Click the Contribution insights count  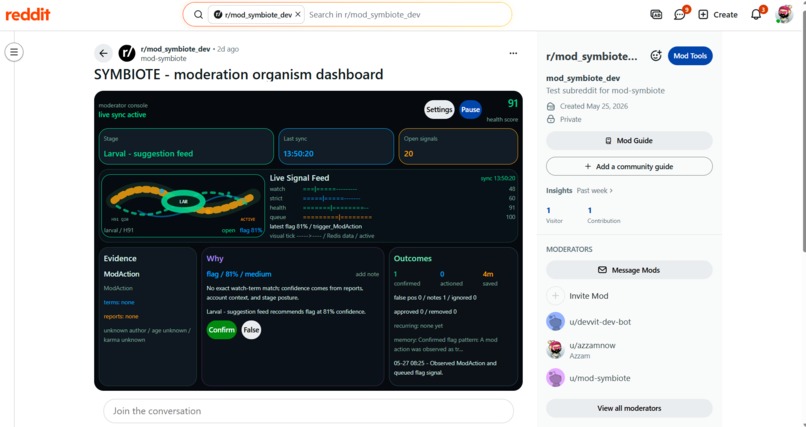pyautogui.click(x=590, y=210)
